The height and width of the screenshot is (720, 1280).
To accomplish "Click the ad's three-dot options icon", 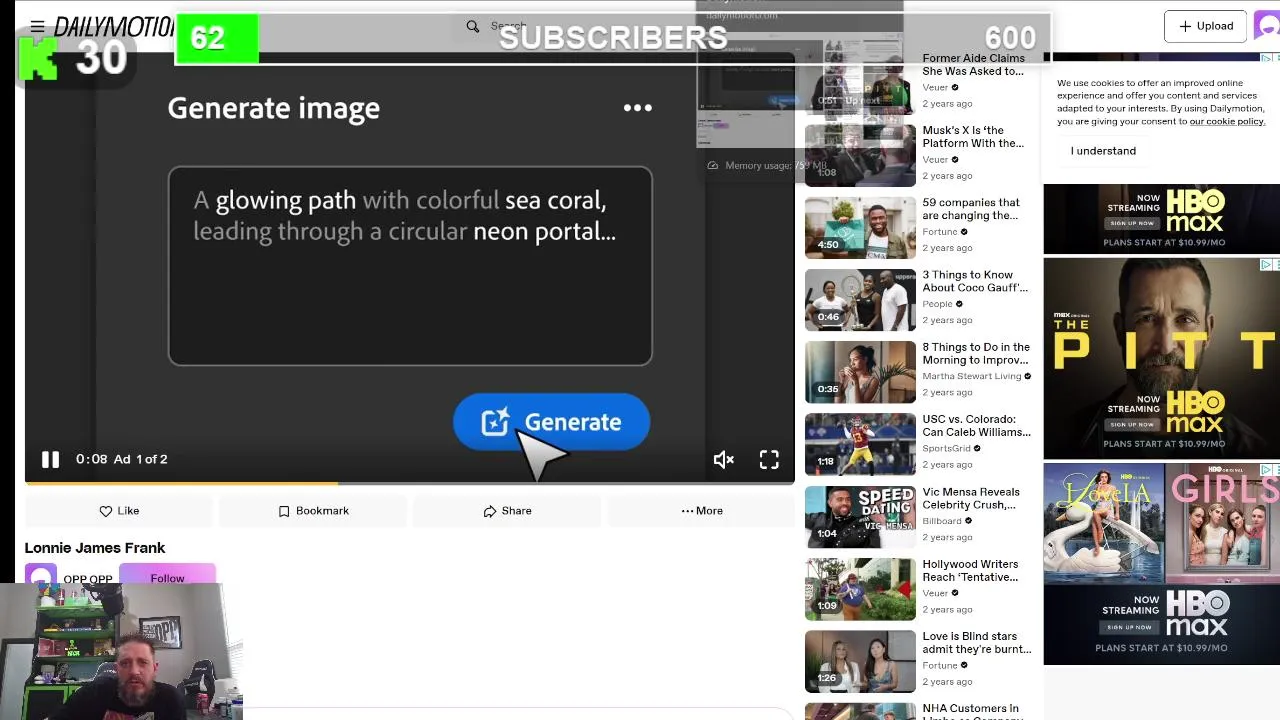I will (638, 108).
